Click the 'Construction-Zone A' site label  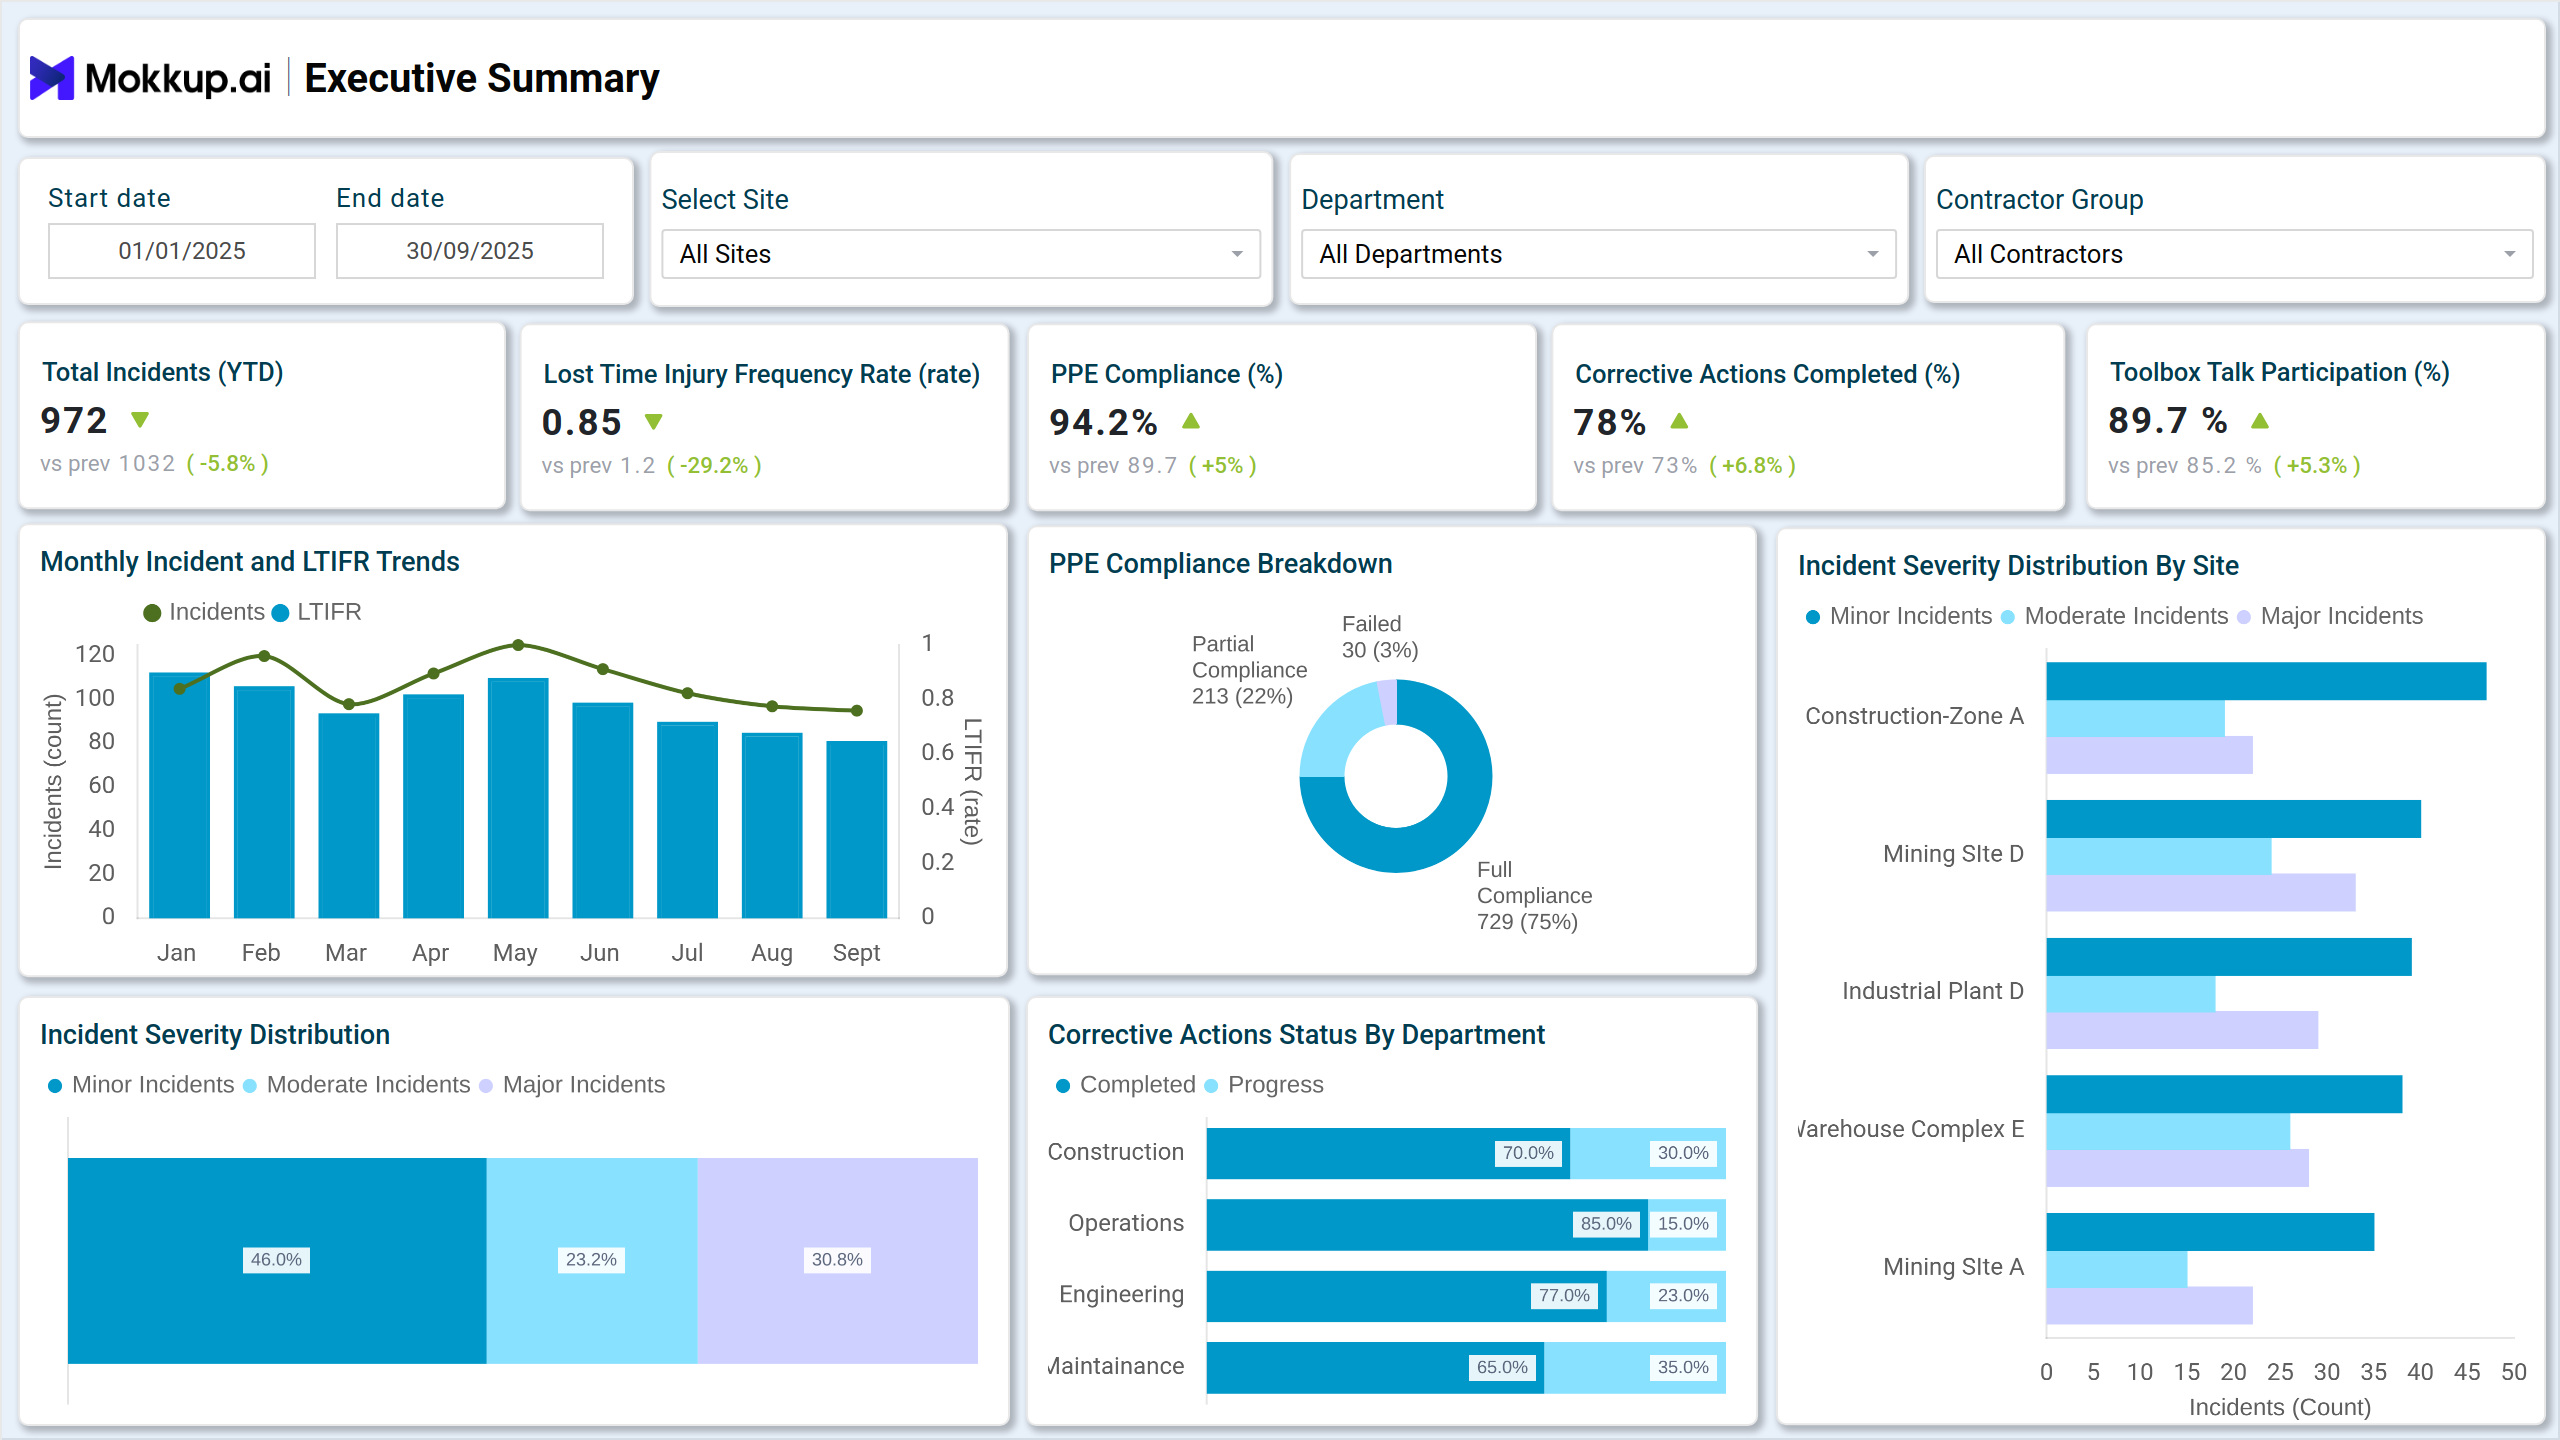click(x=1914, y=716)
